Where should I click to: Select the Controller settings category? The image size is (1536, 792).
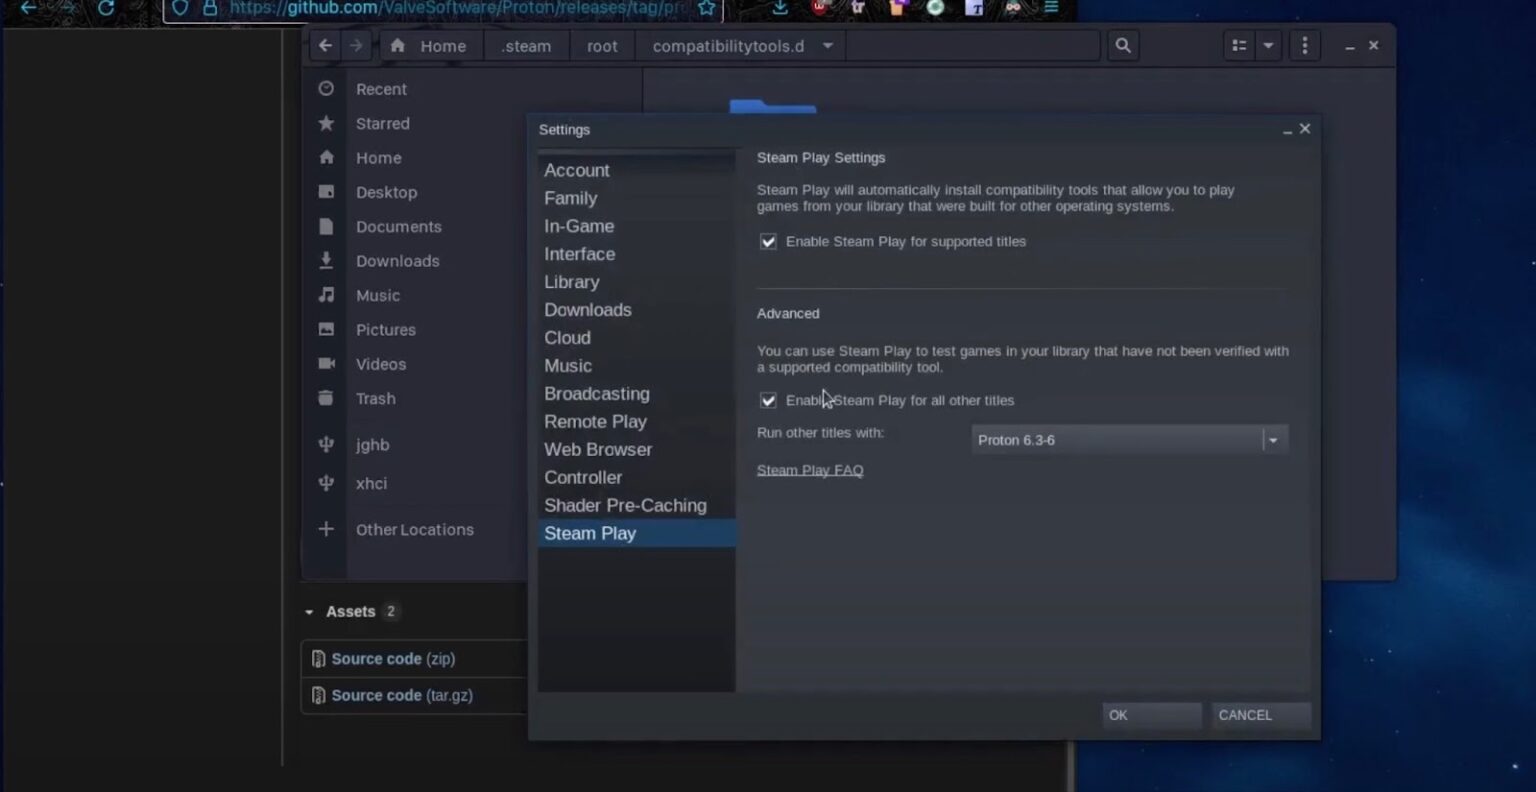[583, 477]
